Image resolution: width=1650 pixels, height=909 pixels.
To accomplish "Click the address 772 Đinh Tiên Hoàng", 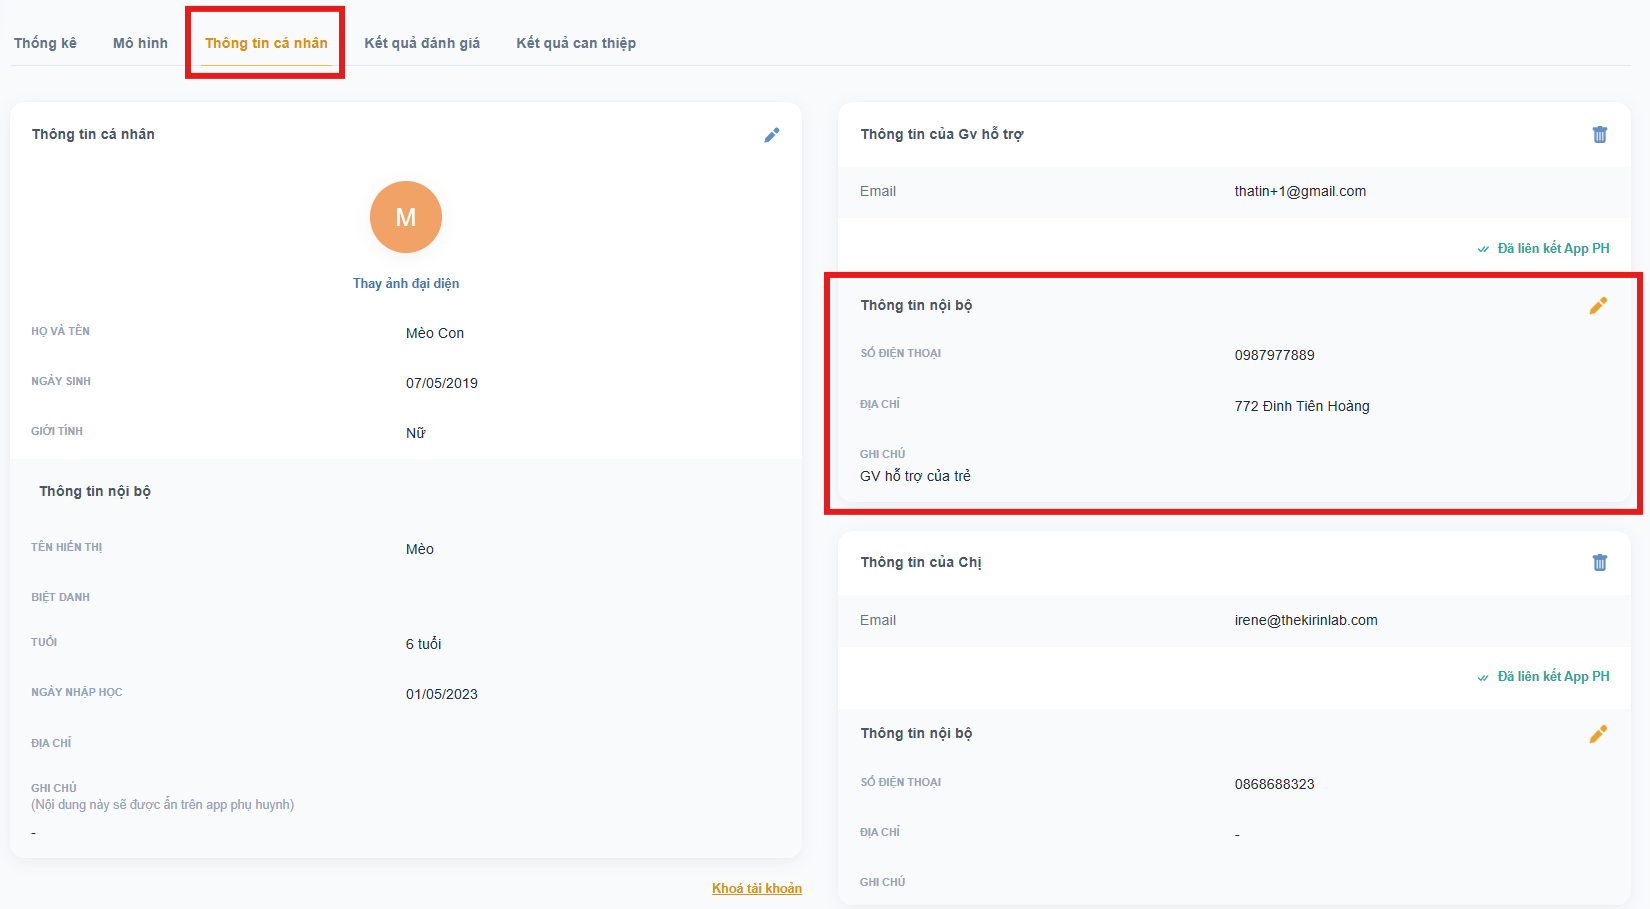I will click(1302, 406).
